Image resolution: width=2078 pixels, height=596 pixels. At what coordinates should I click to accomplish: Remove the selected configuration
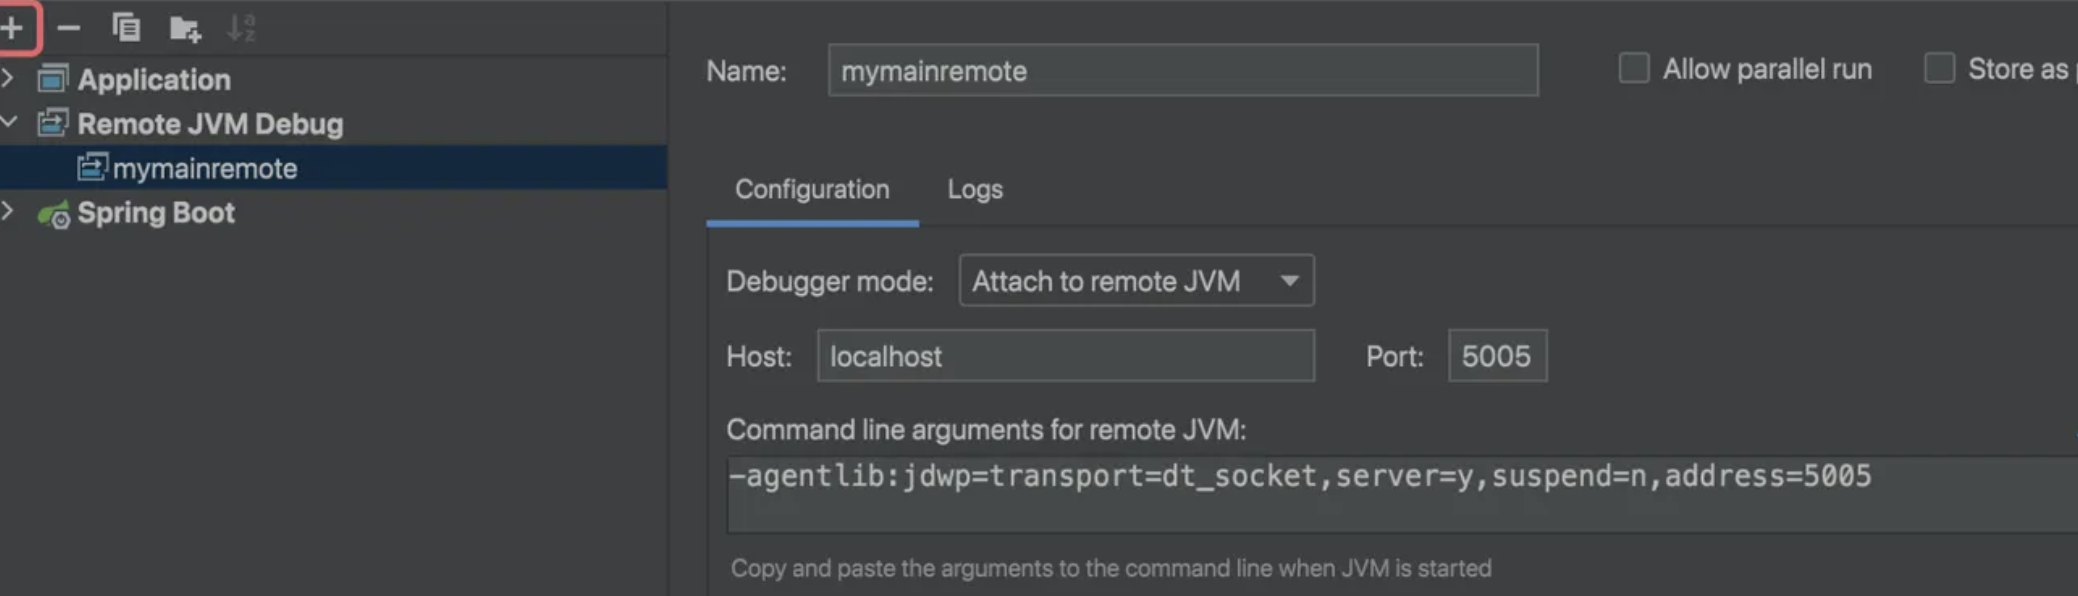[x=68, y=27]
